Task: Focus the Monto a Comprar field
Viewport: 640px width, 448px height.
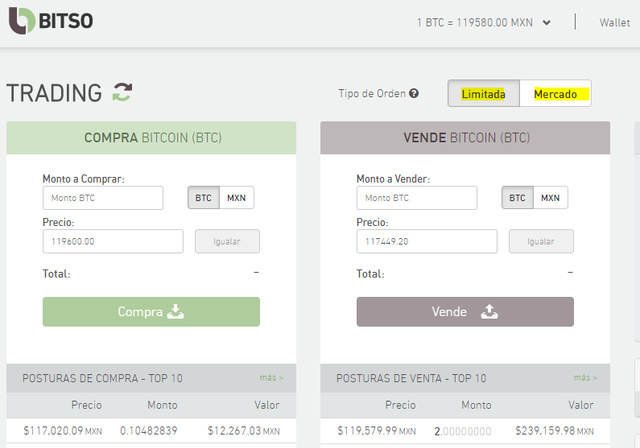Action: pyautogui.click(x=103, y=198)
